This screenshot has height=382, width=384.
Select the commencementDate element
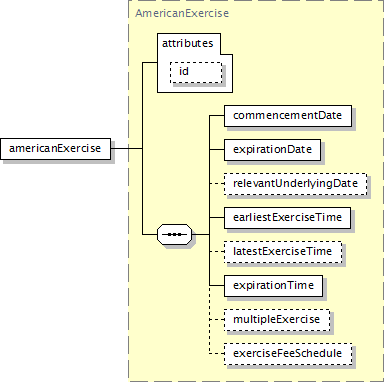click(288, 116)
